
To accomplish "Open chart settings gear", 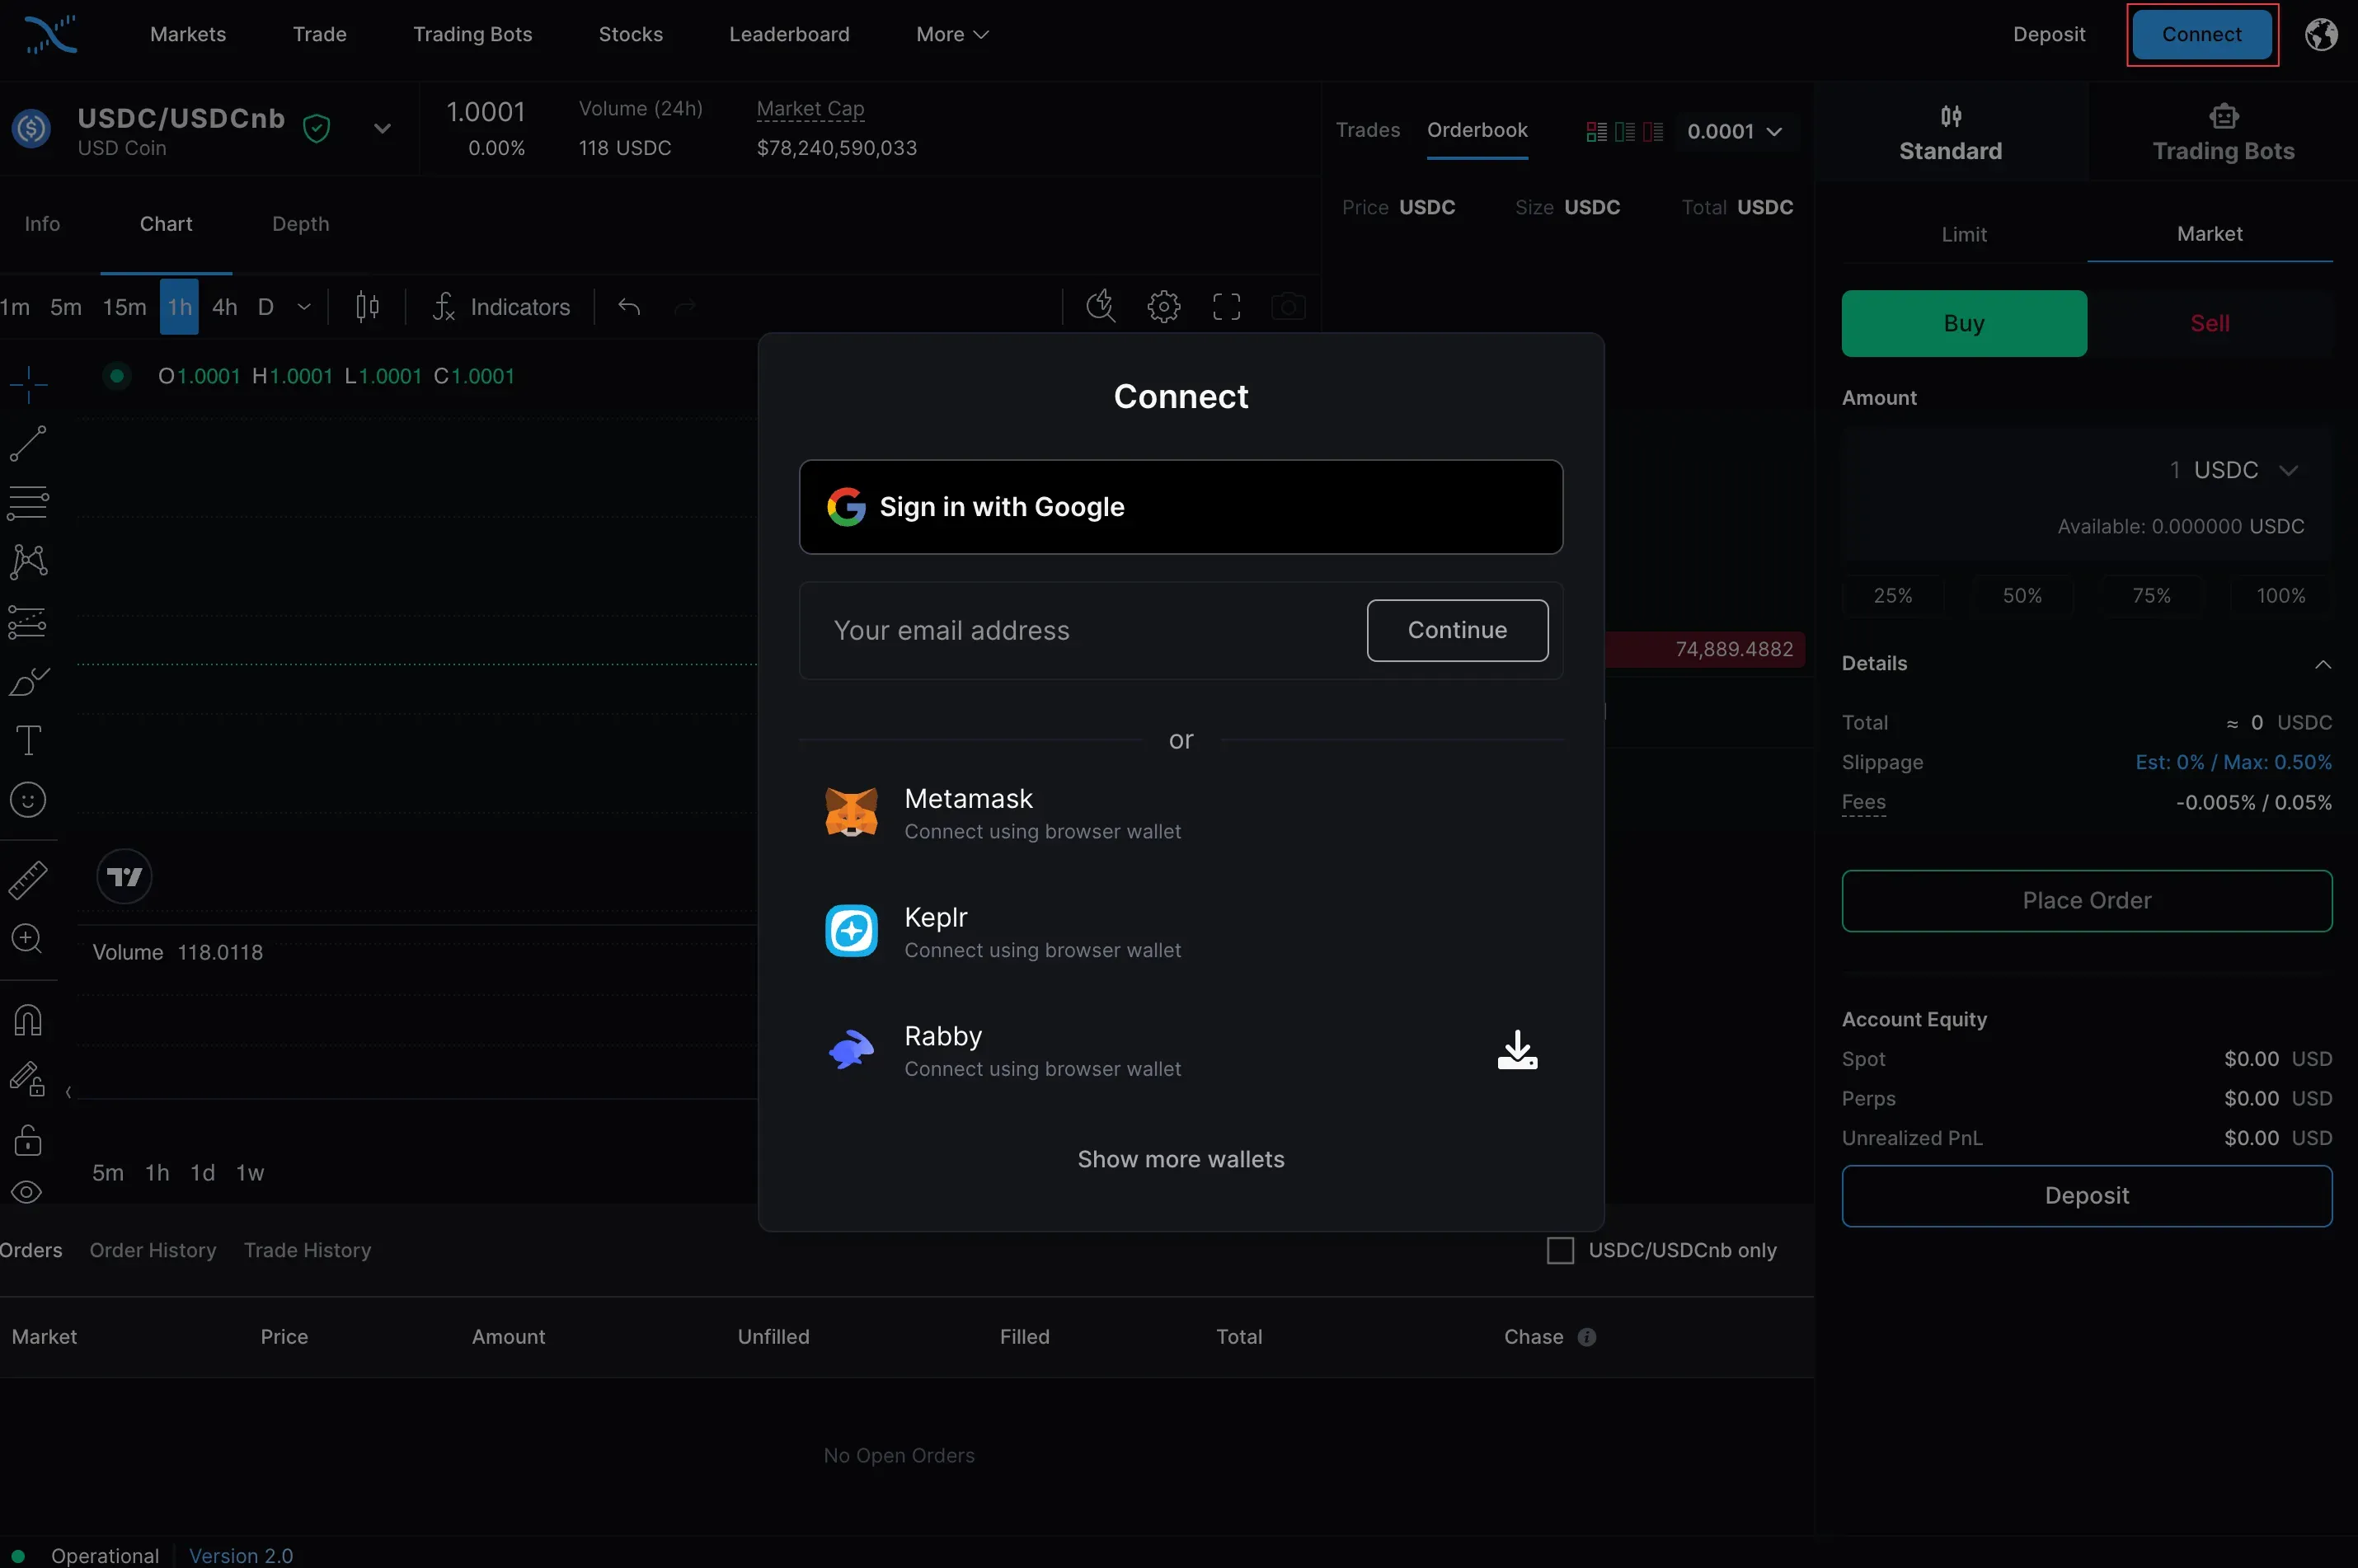I will (1164, 306).
